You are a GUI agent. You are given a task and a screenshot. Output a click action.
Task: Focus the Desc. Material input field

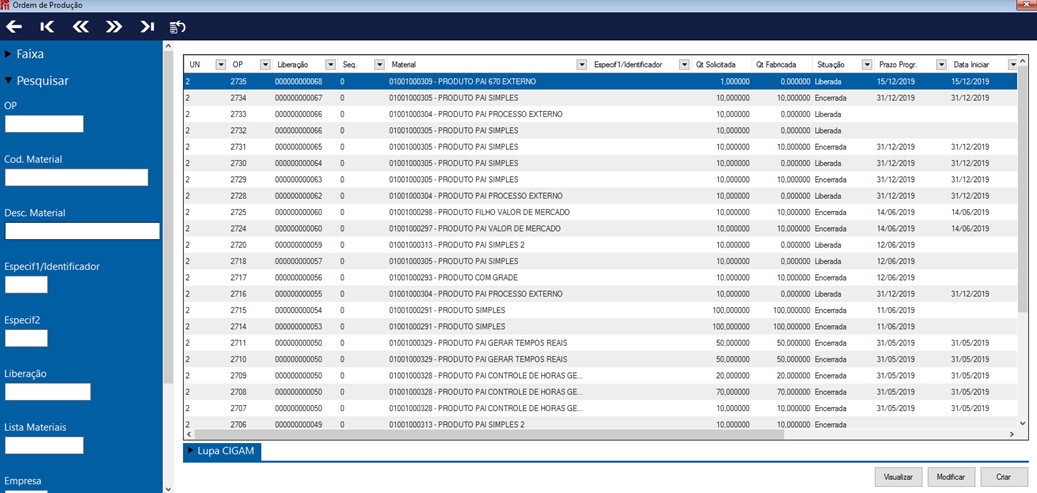(83, 231)
